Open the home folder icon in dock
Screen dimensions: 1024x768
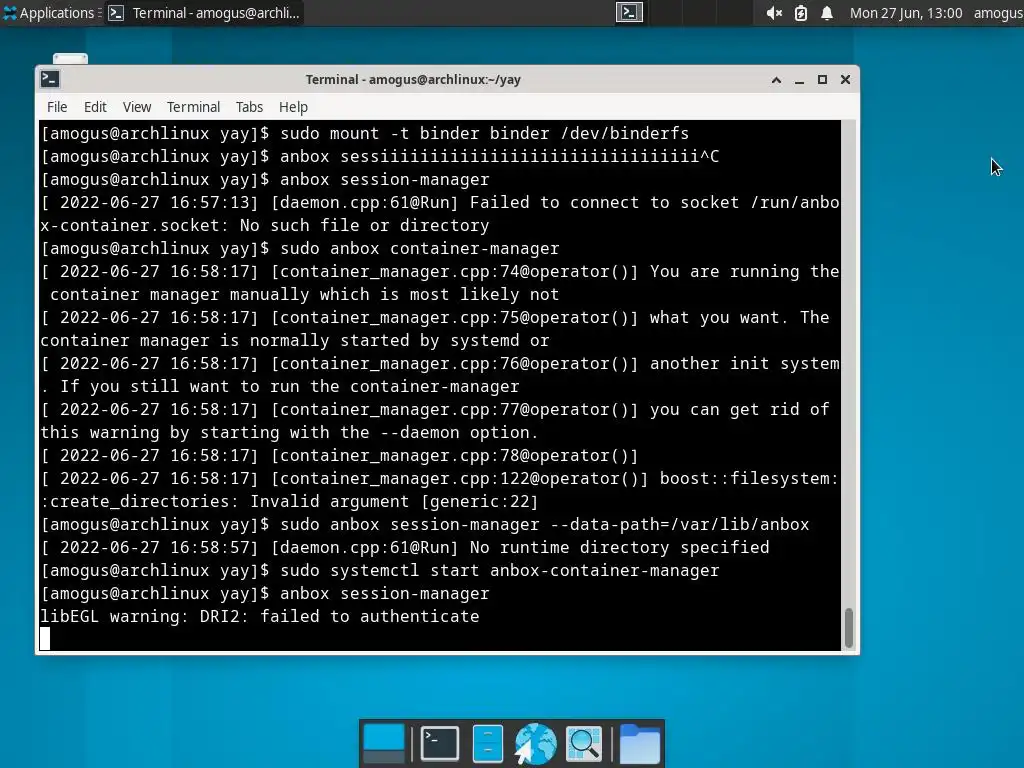pos(639,743)
